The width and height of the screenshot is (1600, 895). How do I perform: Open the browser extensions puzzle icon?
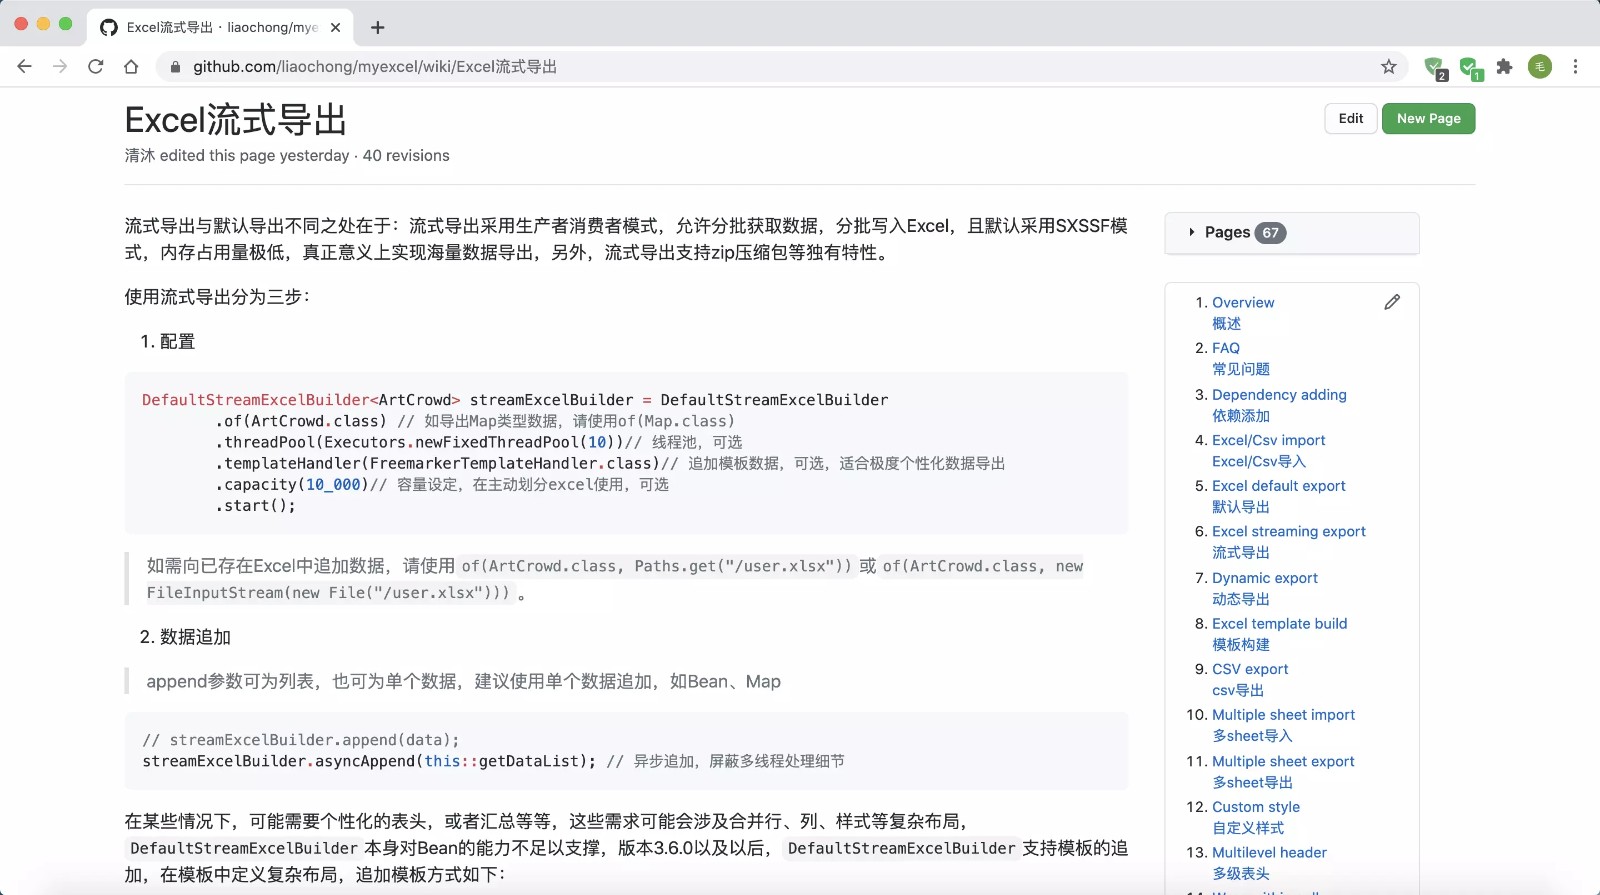[x=1504, y=67]
